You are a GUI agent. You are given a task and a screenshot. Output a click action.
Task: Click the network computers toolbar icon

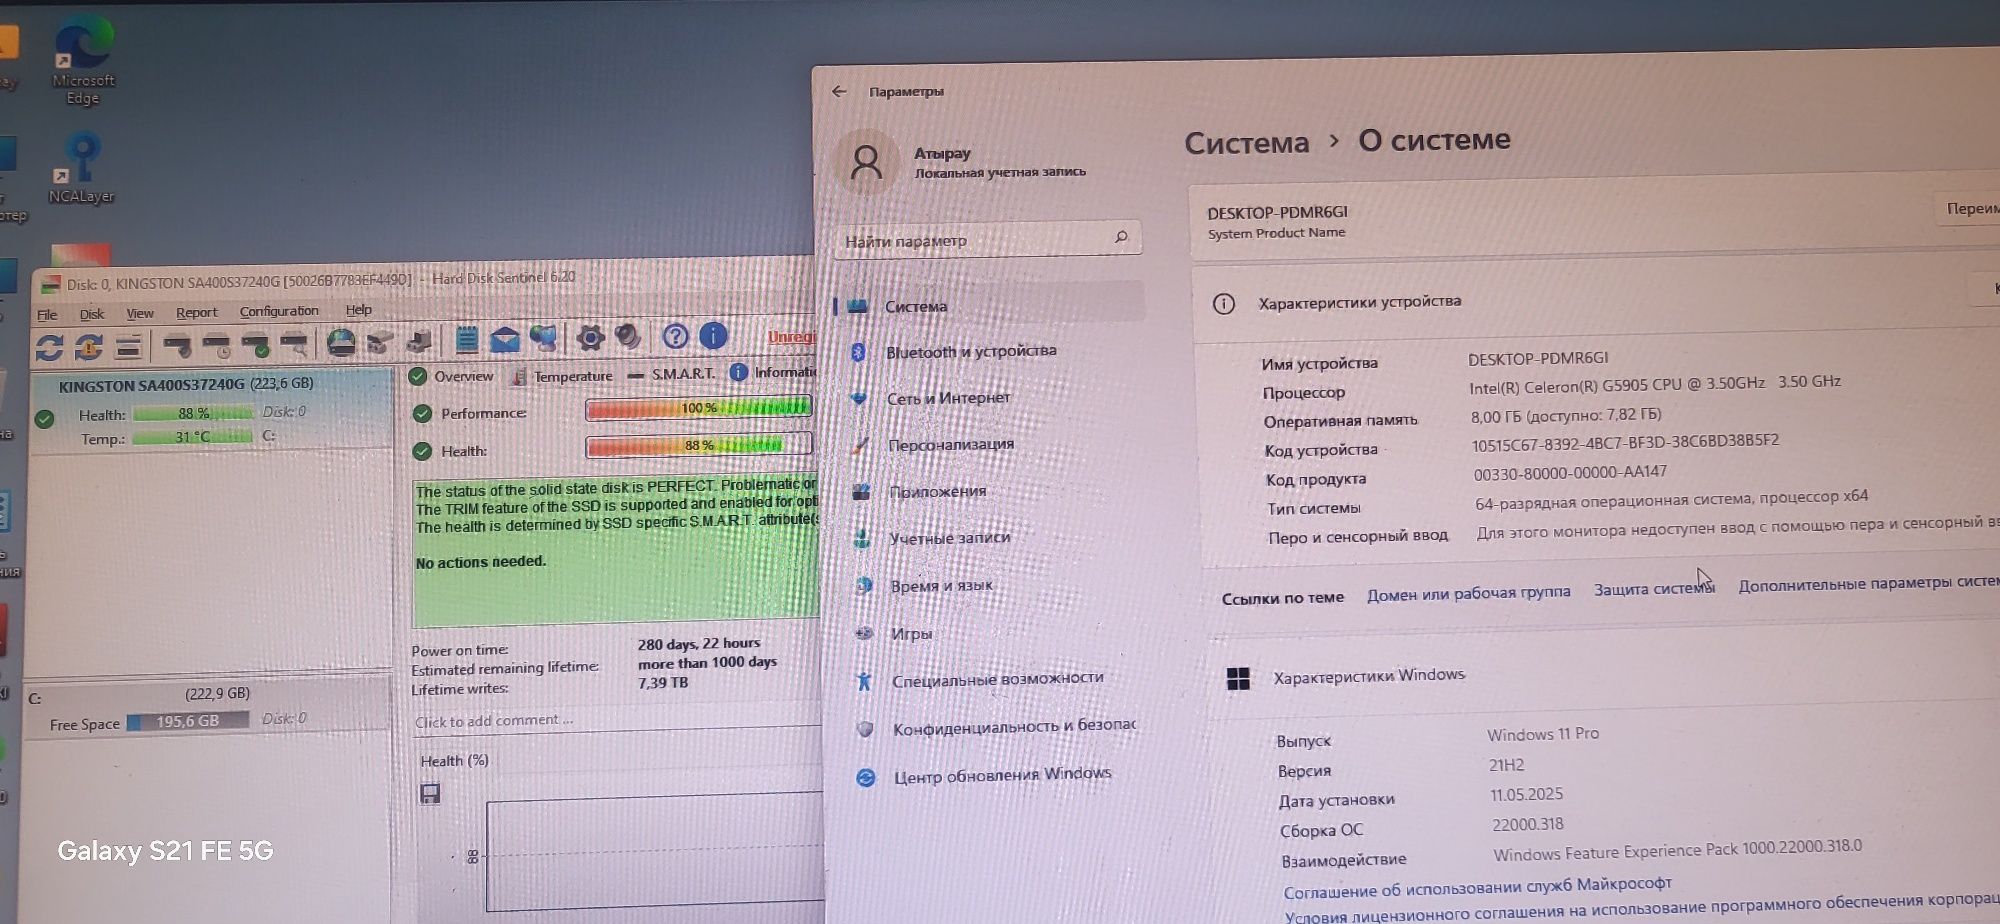pyautogui.click(x=543, y=338)
